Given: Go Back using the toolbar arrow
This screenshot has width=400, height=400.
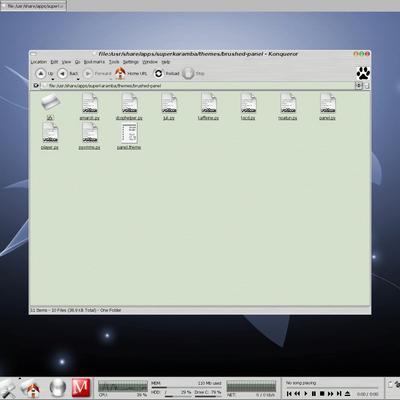Looking at the screenshot, I should tap(62, 73).
